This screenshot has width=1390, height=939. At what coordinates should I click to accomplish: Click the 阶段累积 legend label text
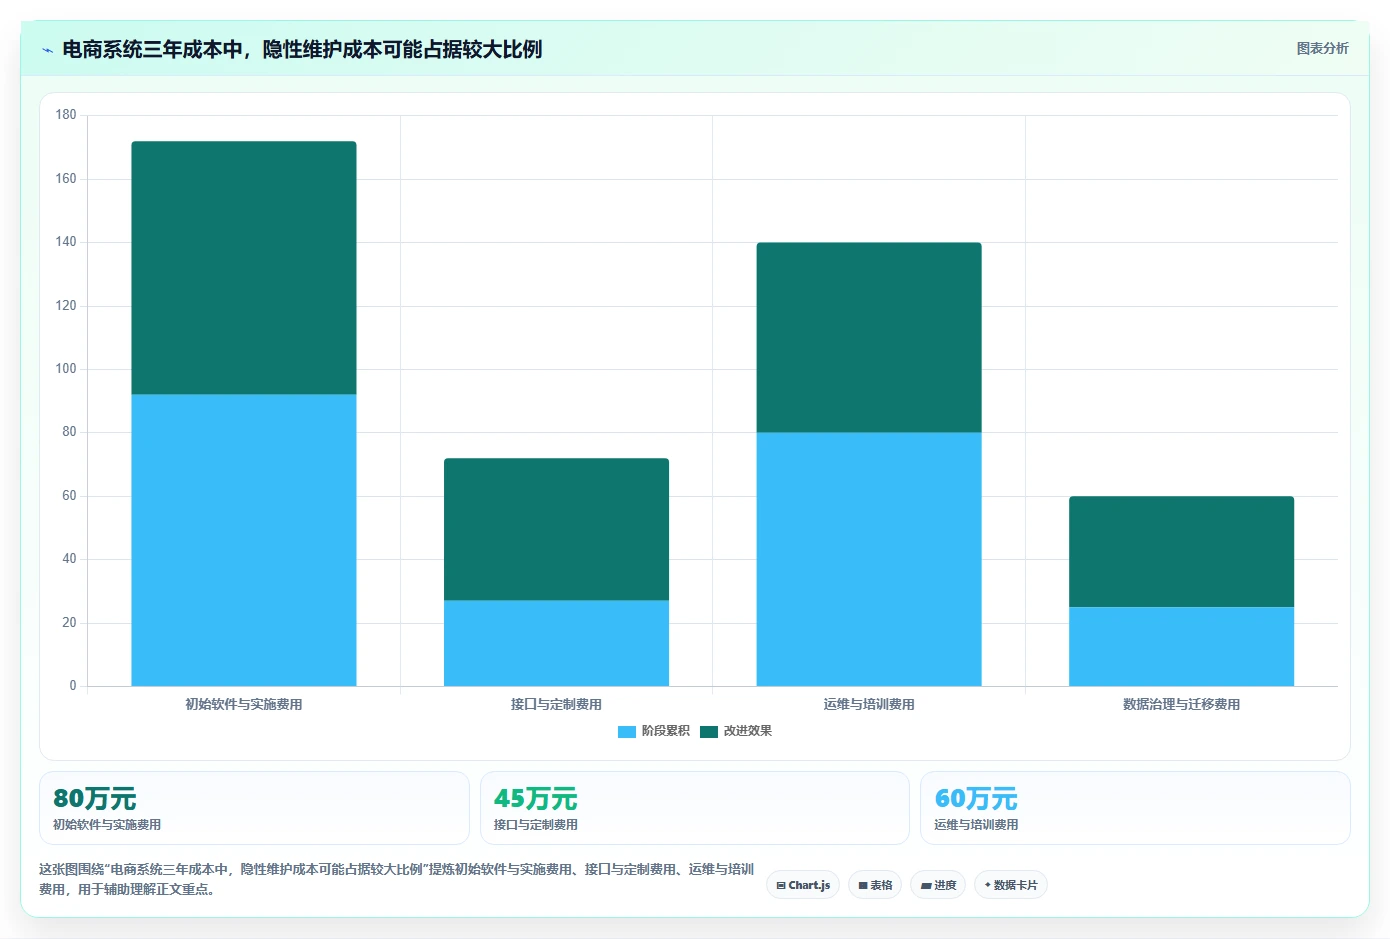(666, 731)
